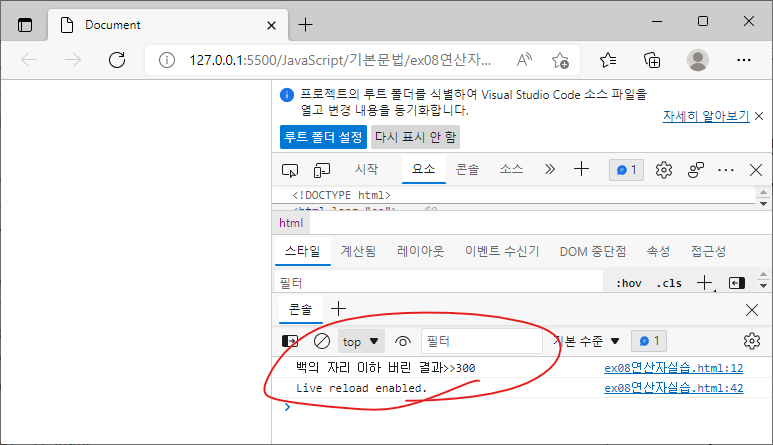Open the DOM 중단점 pane tab

click(x=593, y=251)
